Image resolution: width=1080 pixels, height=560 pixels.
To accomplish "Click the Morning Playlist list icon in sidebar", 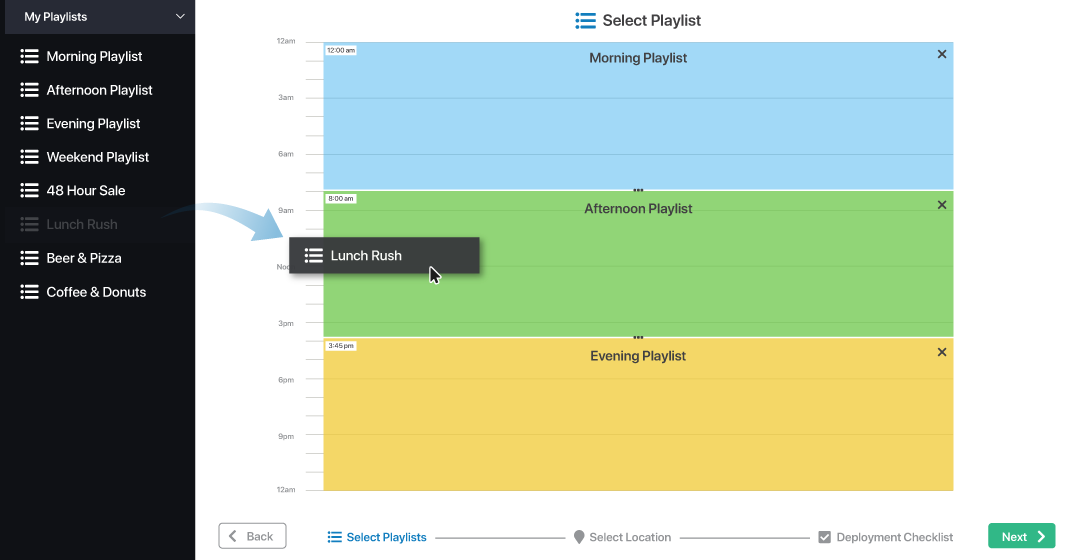I will (30, 56).
